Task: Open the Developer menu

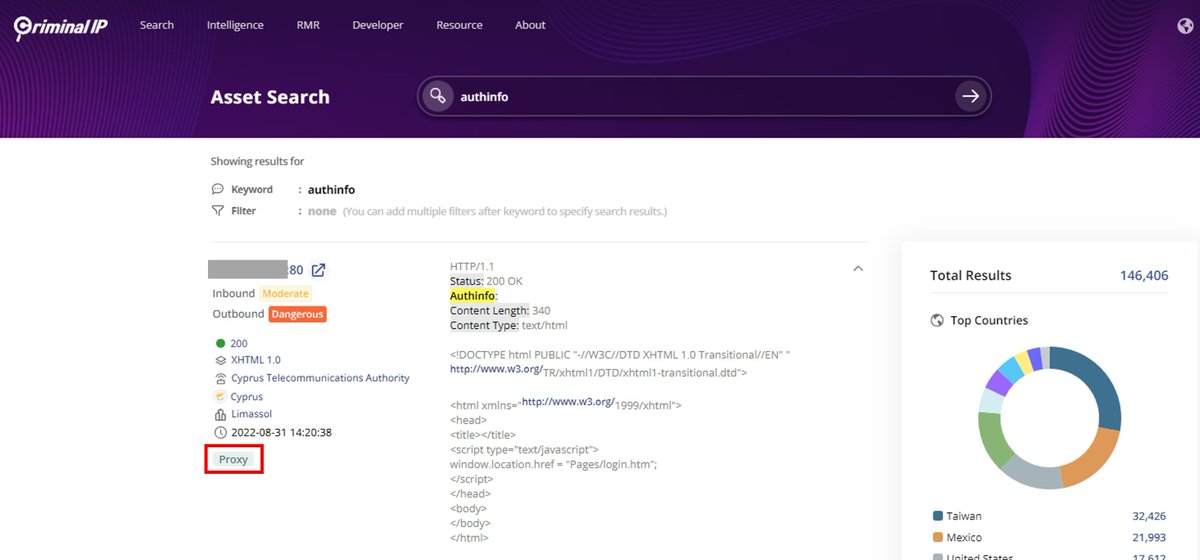Action: point(378,25)
